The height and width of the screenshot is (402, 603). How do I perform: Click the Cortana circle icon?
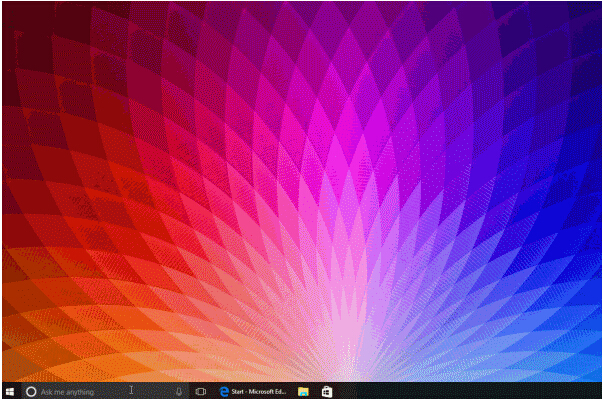click(x=30, y=392)
